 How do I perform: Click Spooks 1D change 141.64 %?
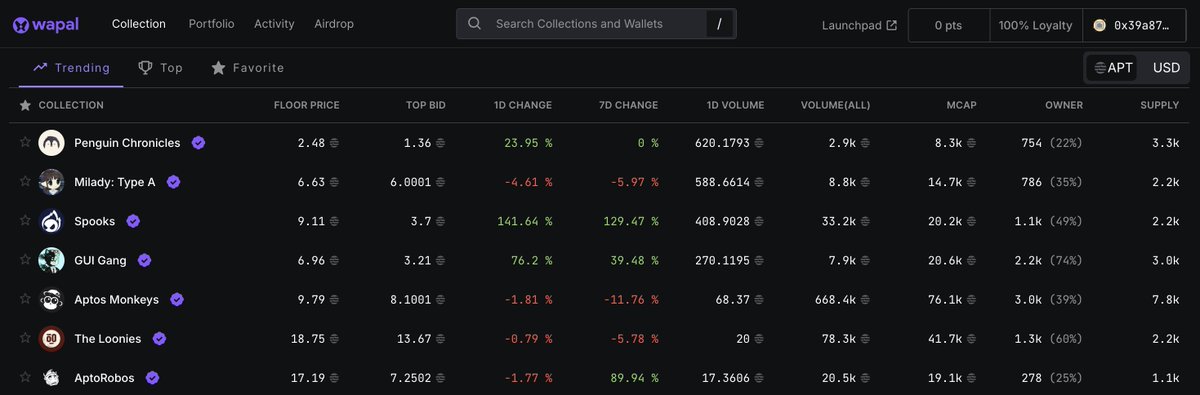coord(524,221)
